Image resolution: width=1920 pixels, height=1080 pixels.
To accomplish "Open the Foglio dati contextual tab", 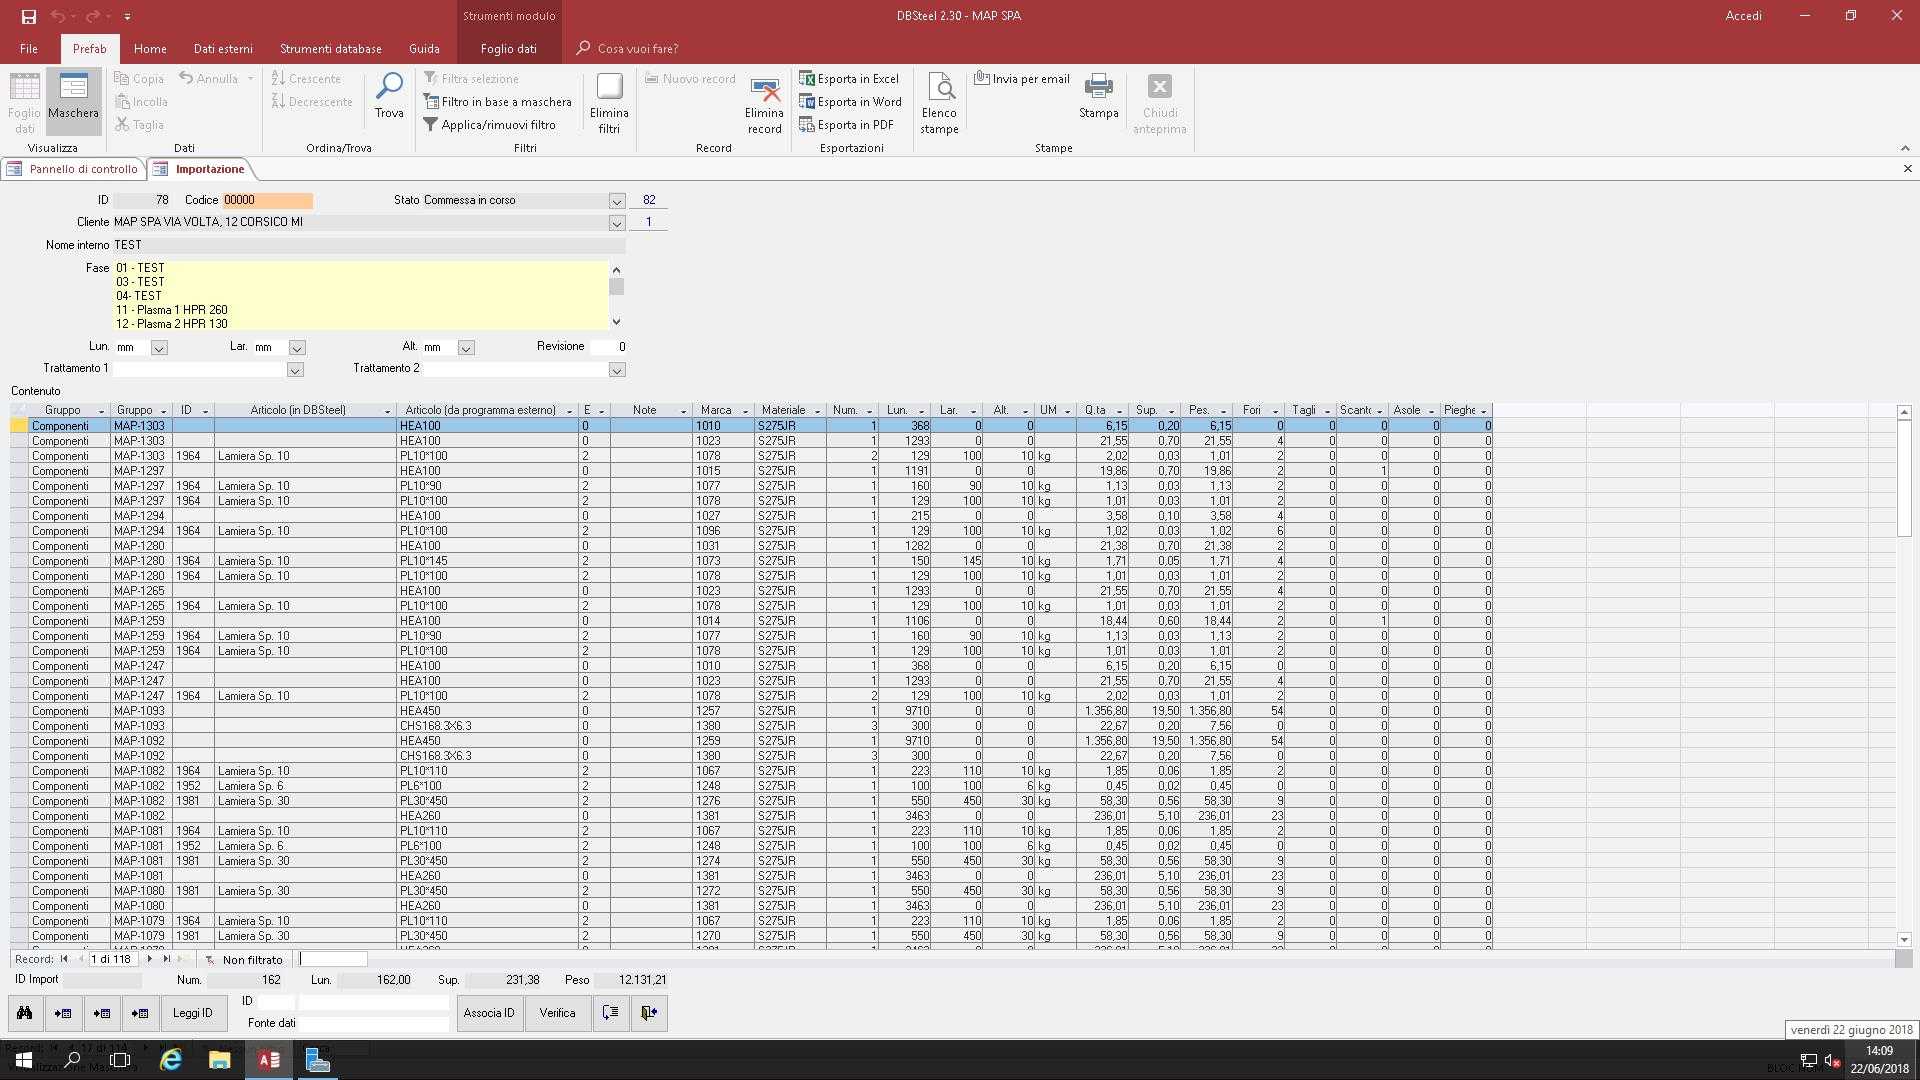I will 508,48.
